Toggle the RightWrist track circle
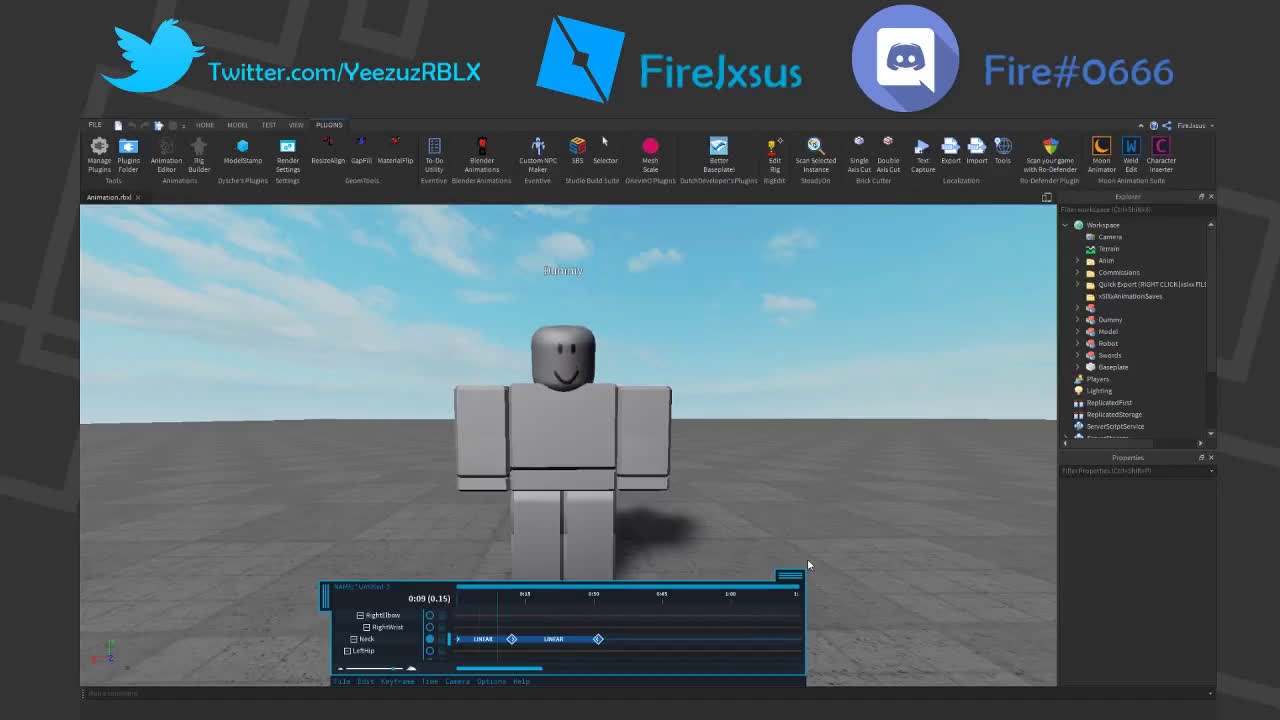The image size is (1280, 720). coord(430,627)
